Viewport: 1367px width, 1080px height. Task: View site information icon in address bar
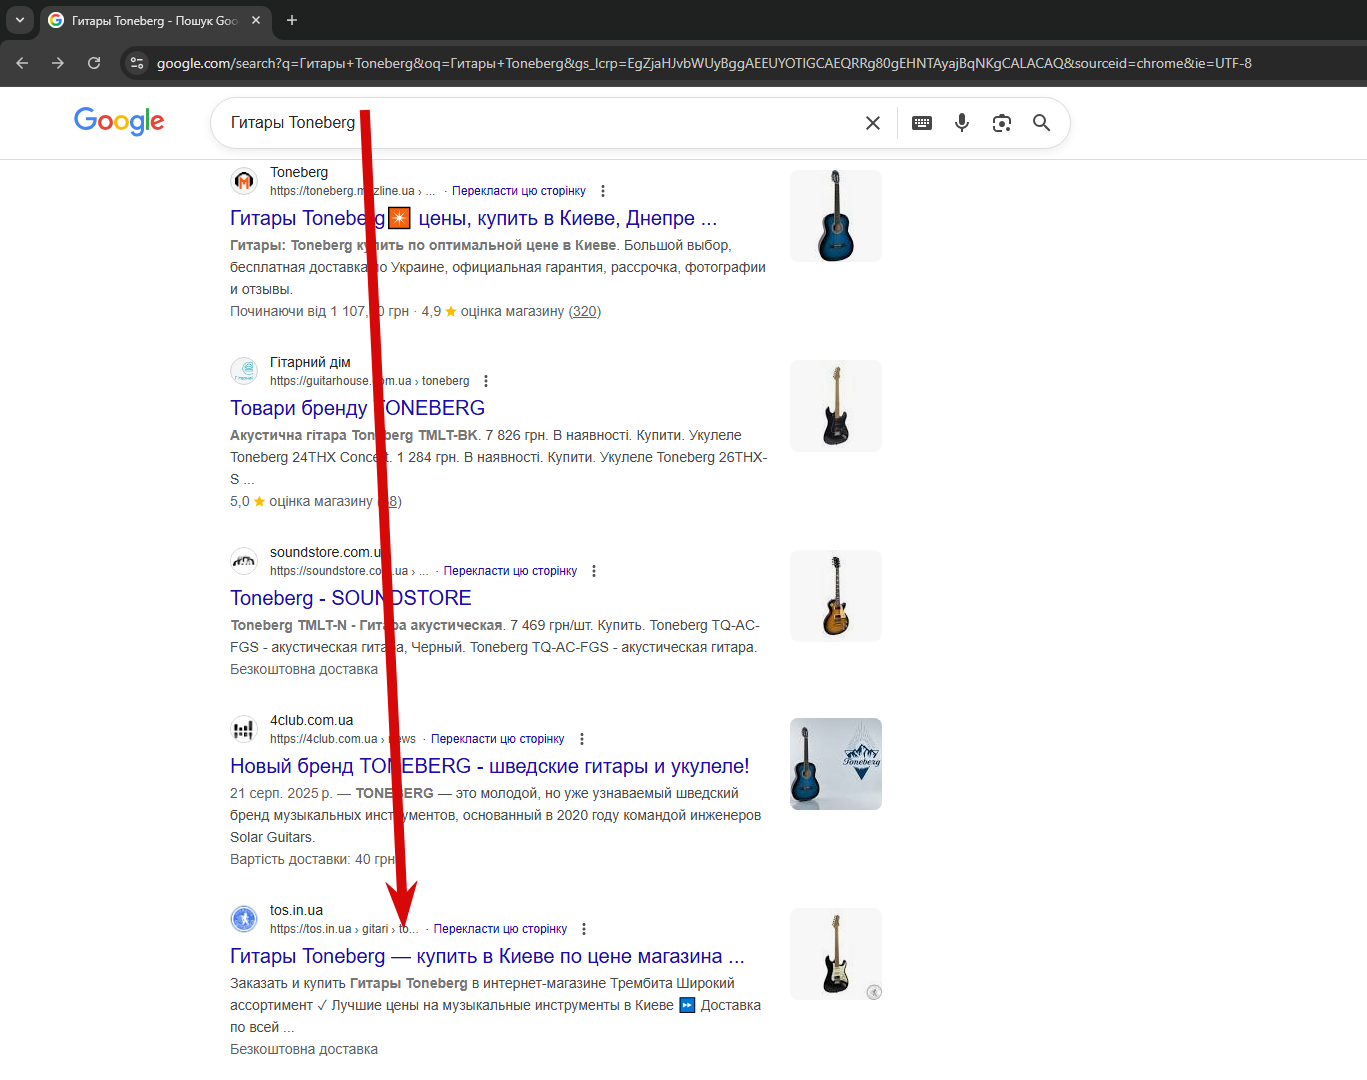click(x=137, y=63)
